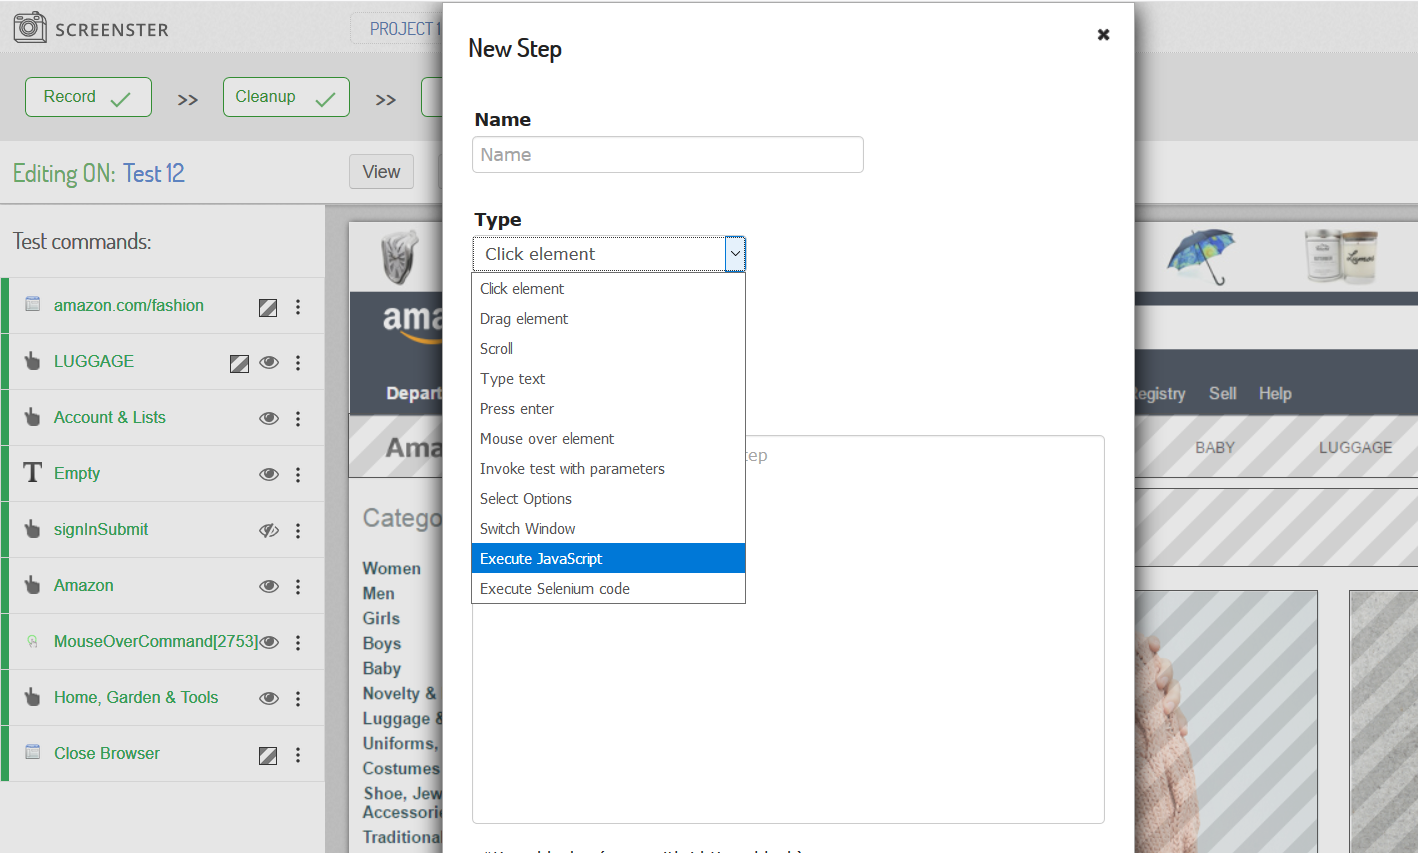Close the New Step dialog with X
The height and width of the screenshot is (853, 1418).
[x=1103, y=34]
